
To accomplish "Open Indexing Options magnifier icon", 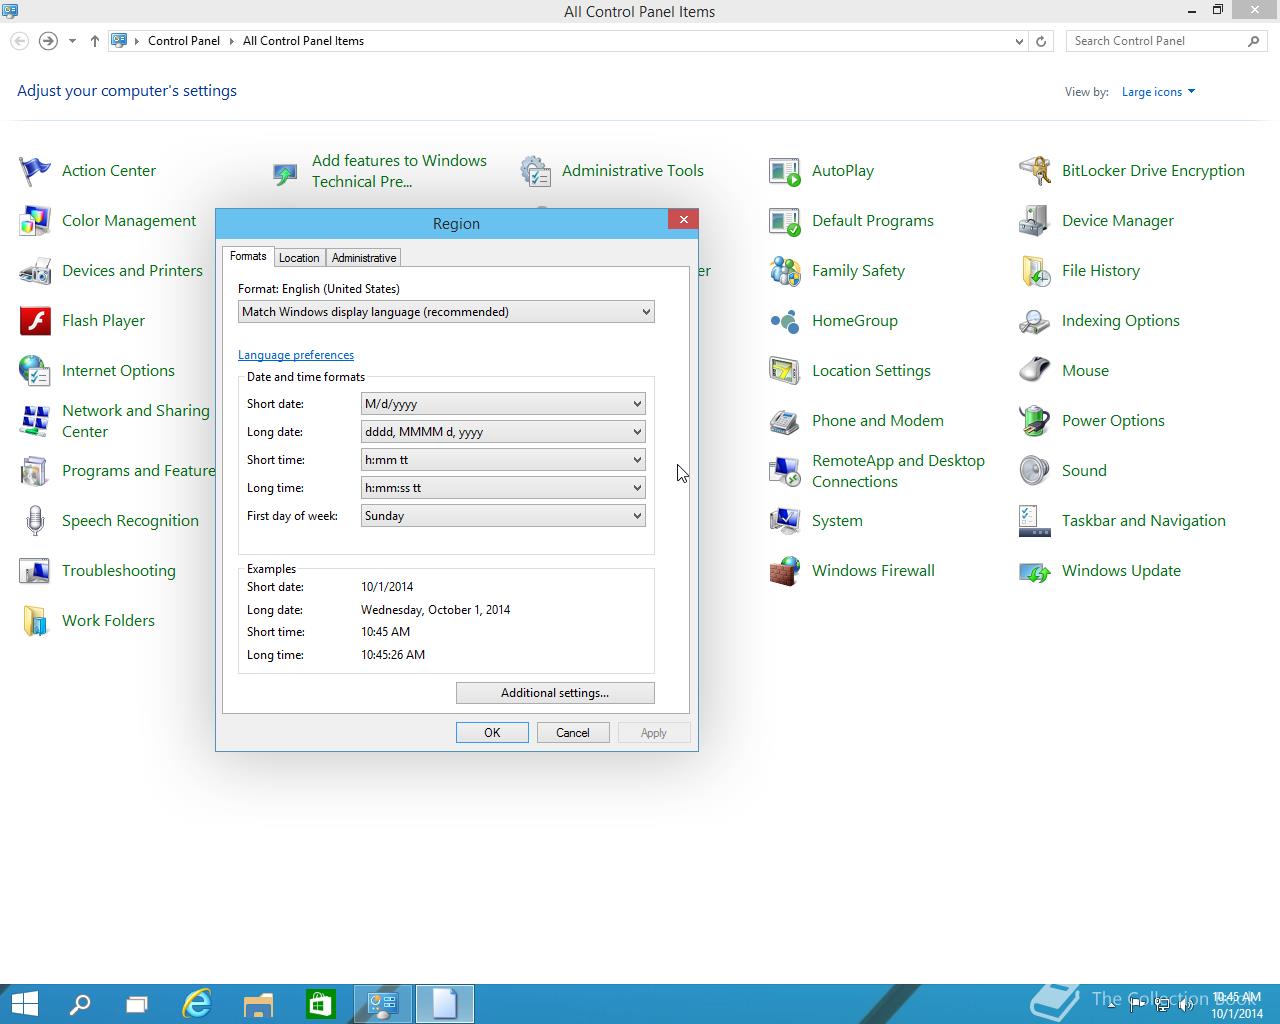I will 1035,321.
